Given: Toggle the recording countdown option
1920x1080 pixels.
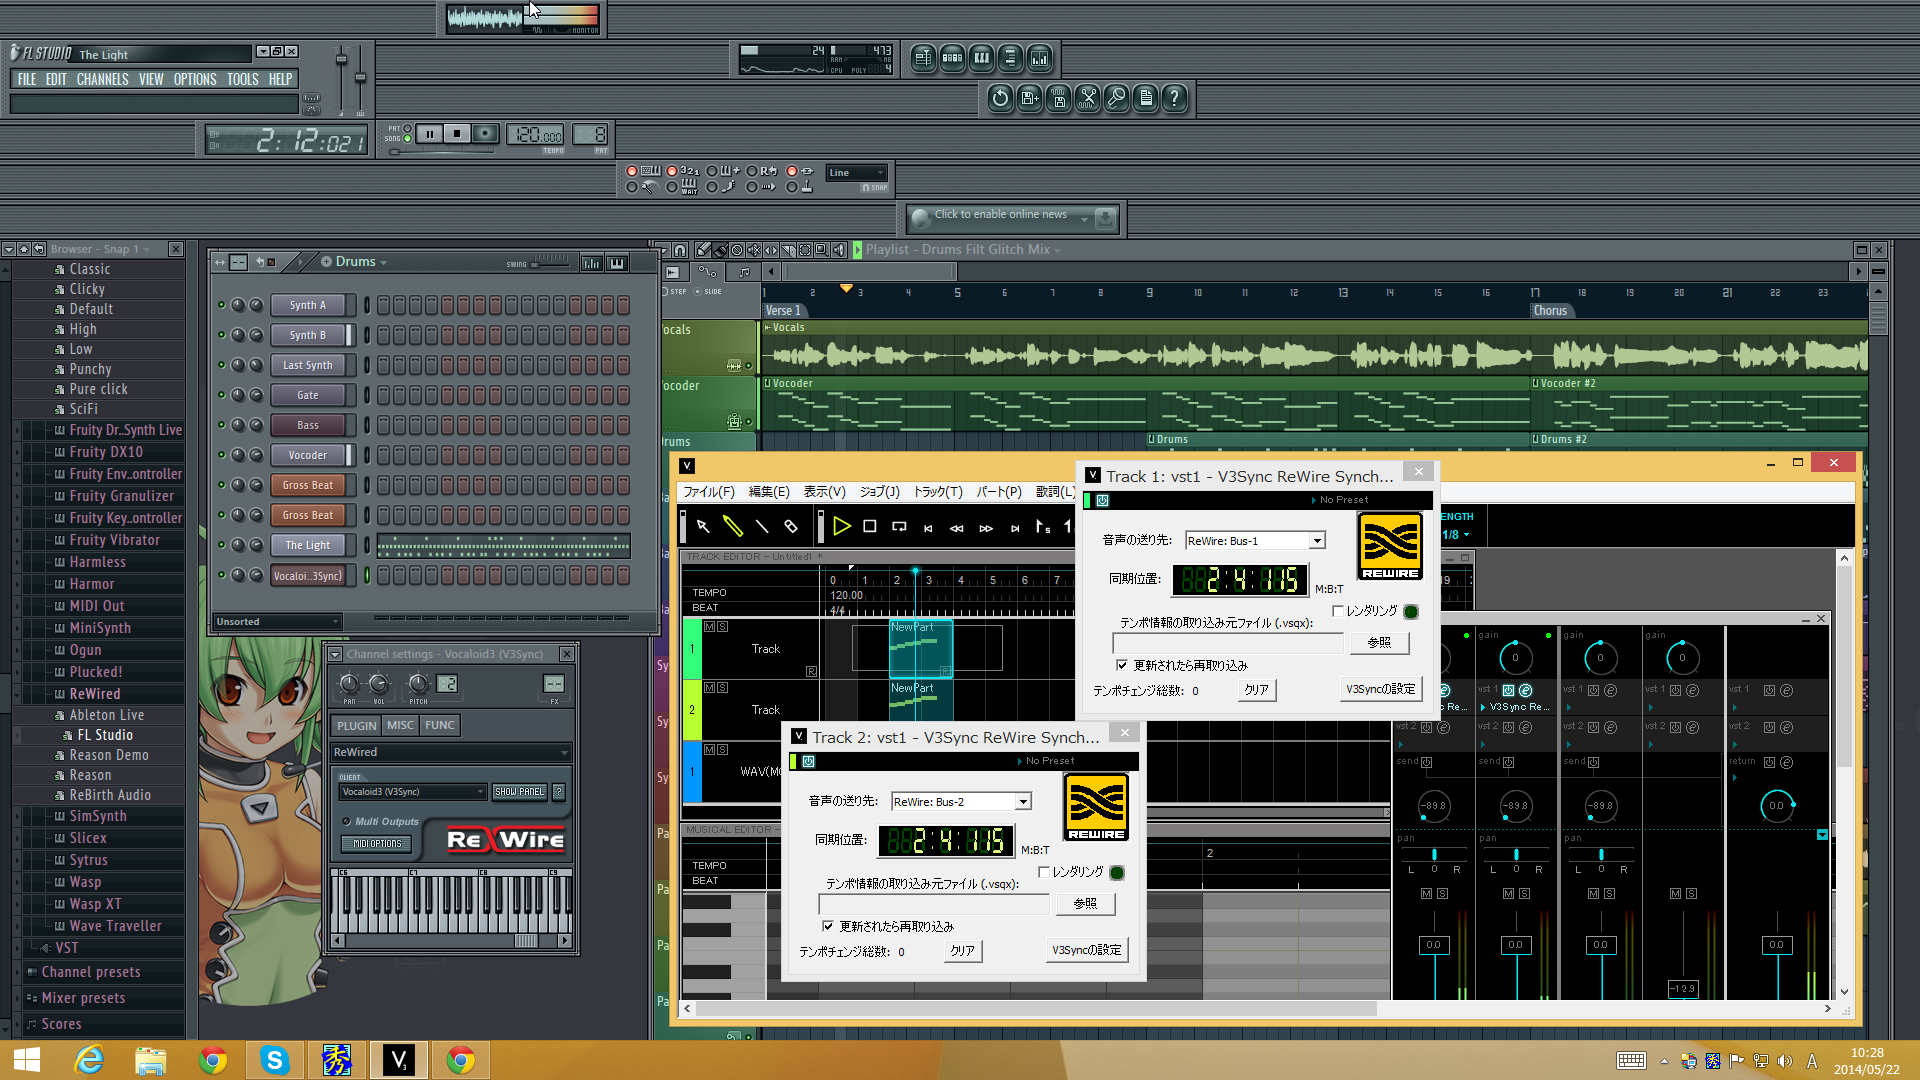Looking at the screenshot, I should pos(672,171).
